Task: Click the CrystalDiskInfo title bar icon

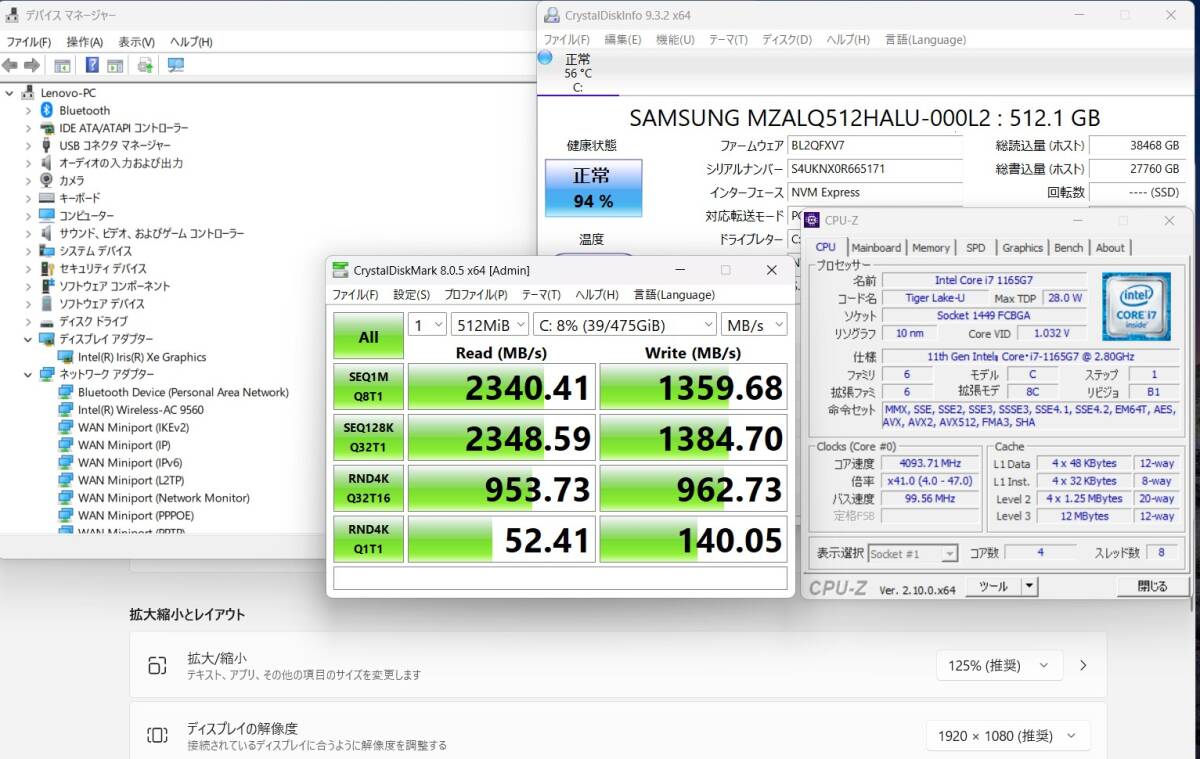Action: (551, 15)
